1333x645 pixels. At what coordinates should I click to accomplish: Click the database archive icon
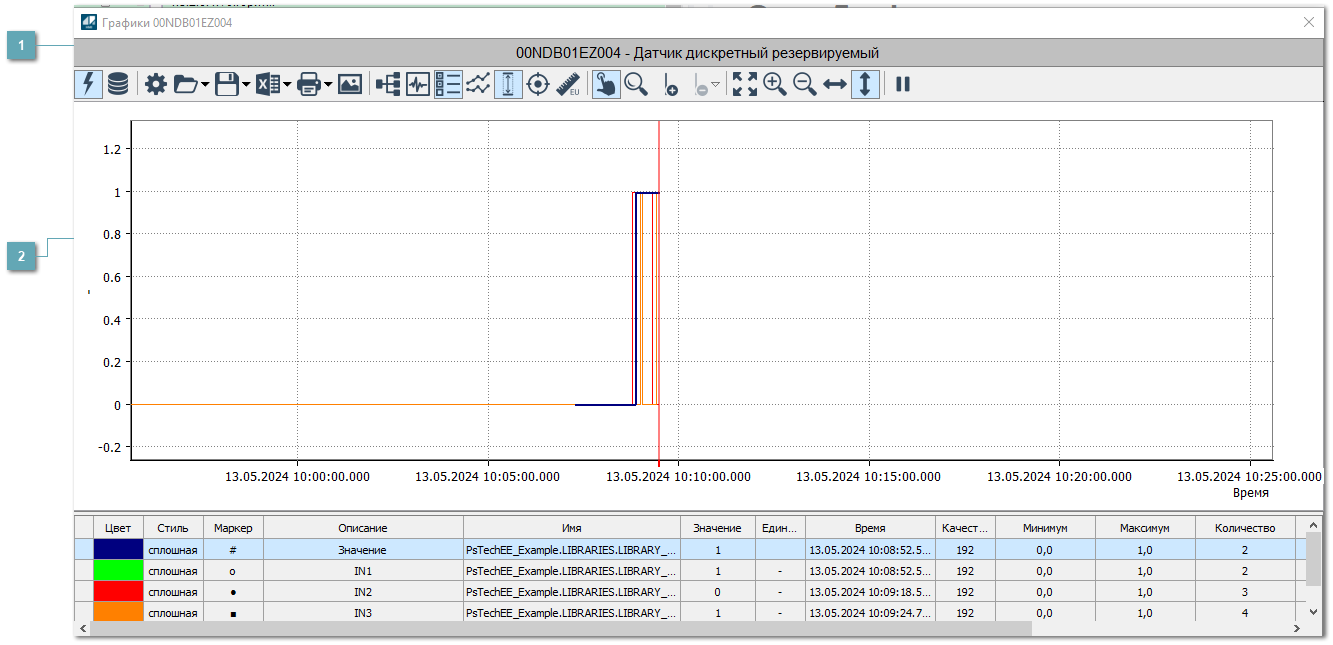118,85
